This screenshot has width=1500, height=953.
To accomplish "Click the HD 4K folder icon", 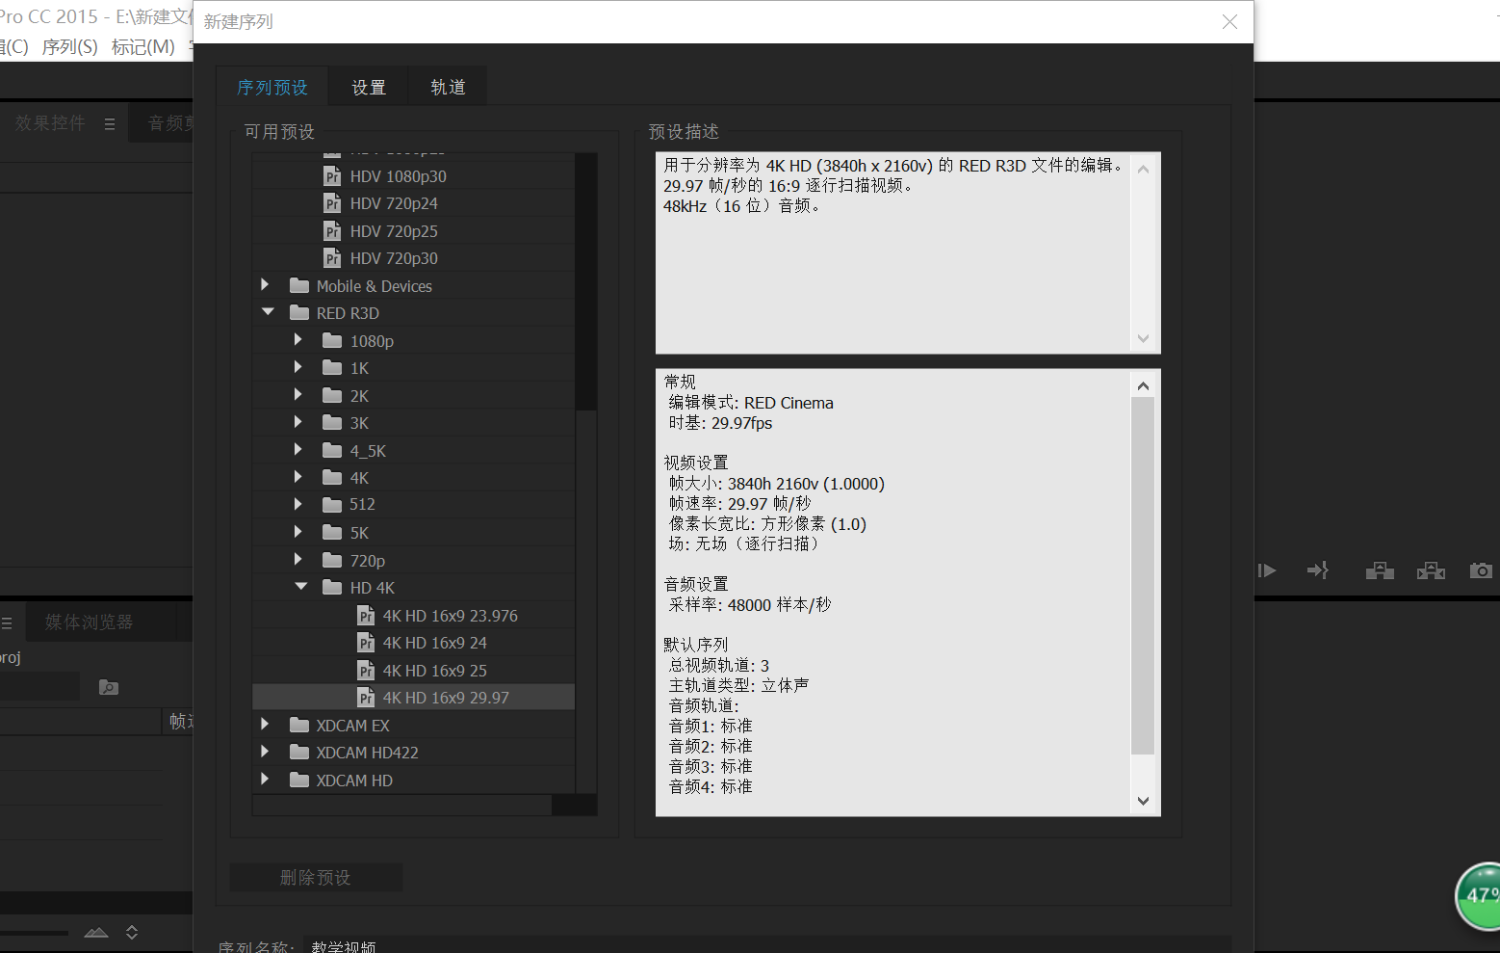I will coord(332,587).
